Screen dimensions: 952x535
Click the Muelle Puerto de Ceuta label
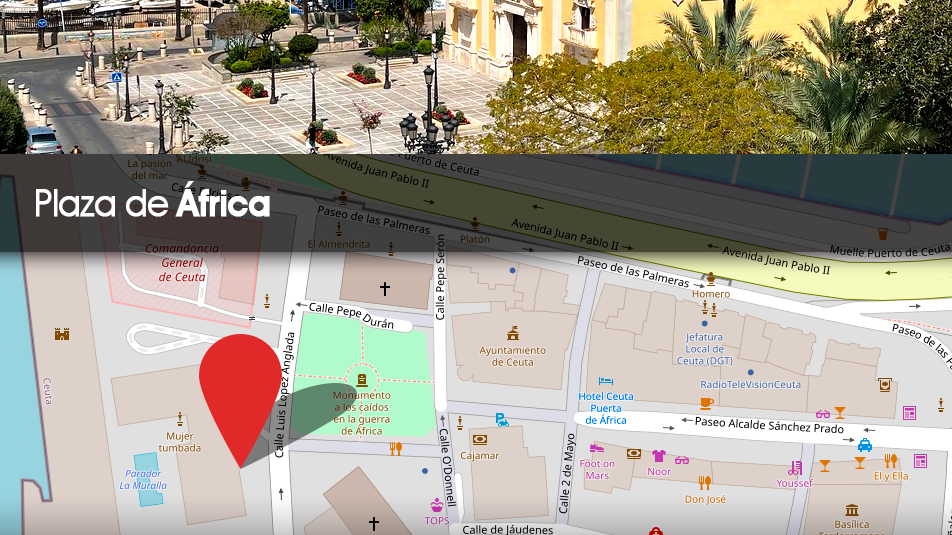889,250
